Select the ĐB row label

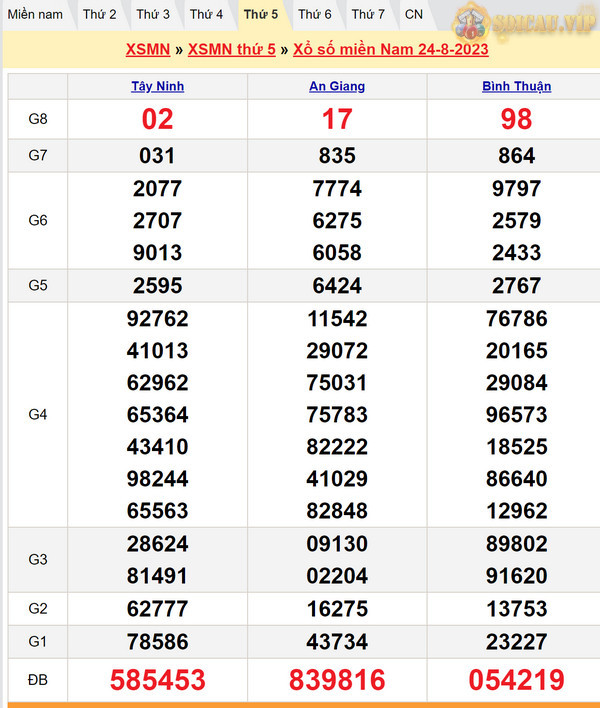coord(38,680)
